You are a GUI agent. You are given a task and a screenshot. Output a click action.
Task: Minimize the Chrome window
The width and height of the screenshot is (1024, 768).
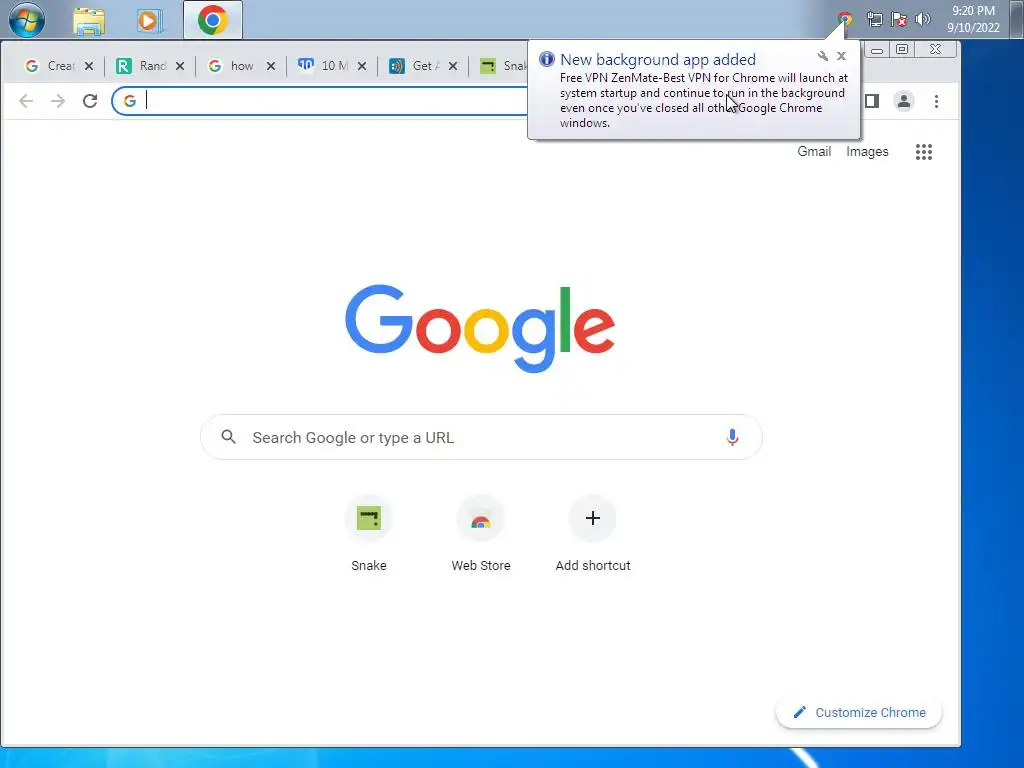877,50
